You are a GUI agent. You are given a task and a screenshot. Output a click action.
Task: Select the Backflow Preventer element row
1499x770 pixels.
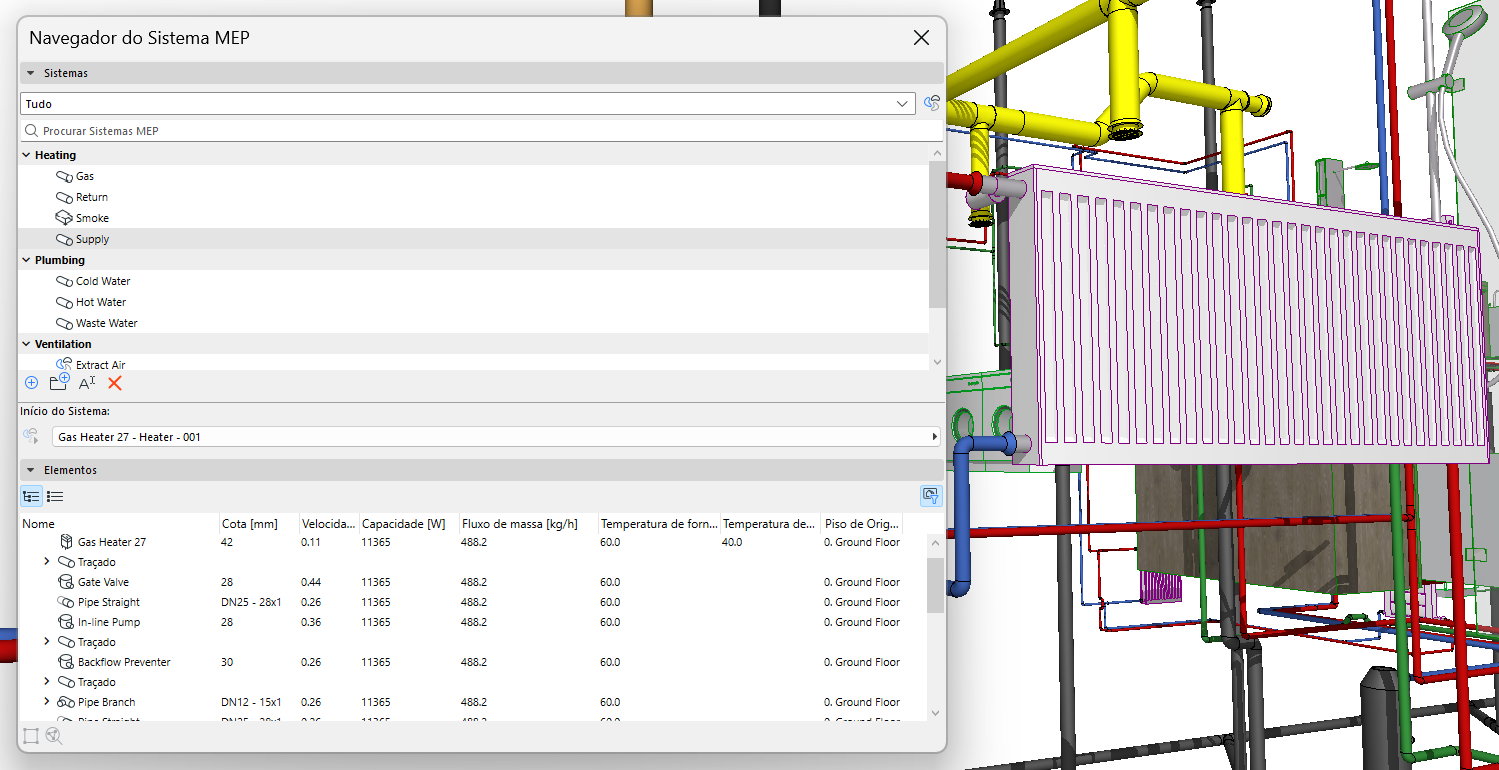[x=124, y=662]
